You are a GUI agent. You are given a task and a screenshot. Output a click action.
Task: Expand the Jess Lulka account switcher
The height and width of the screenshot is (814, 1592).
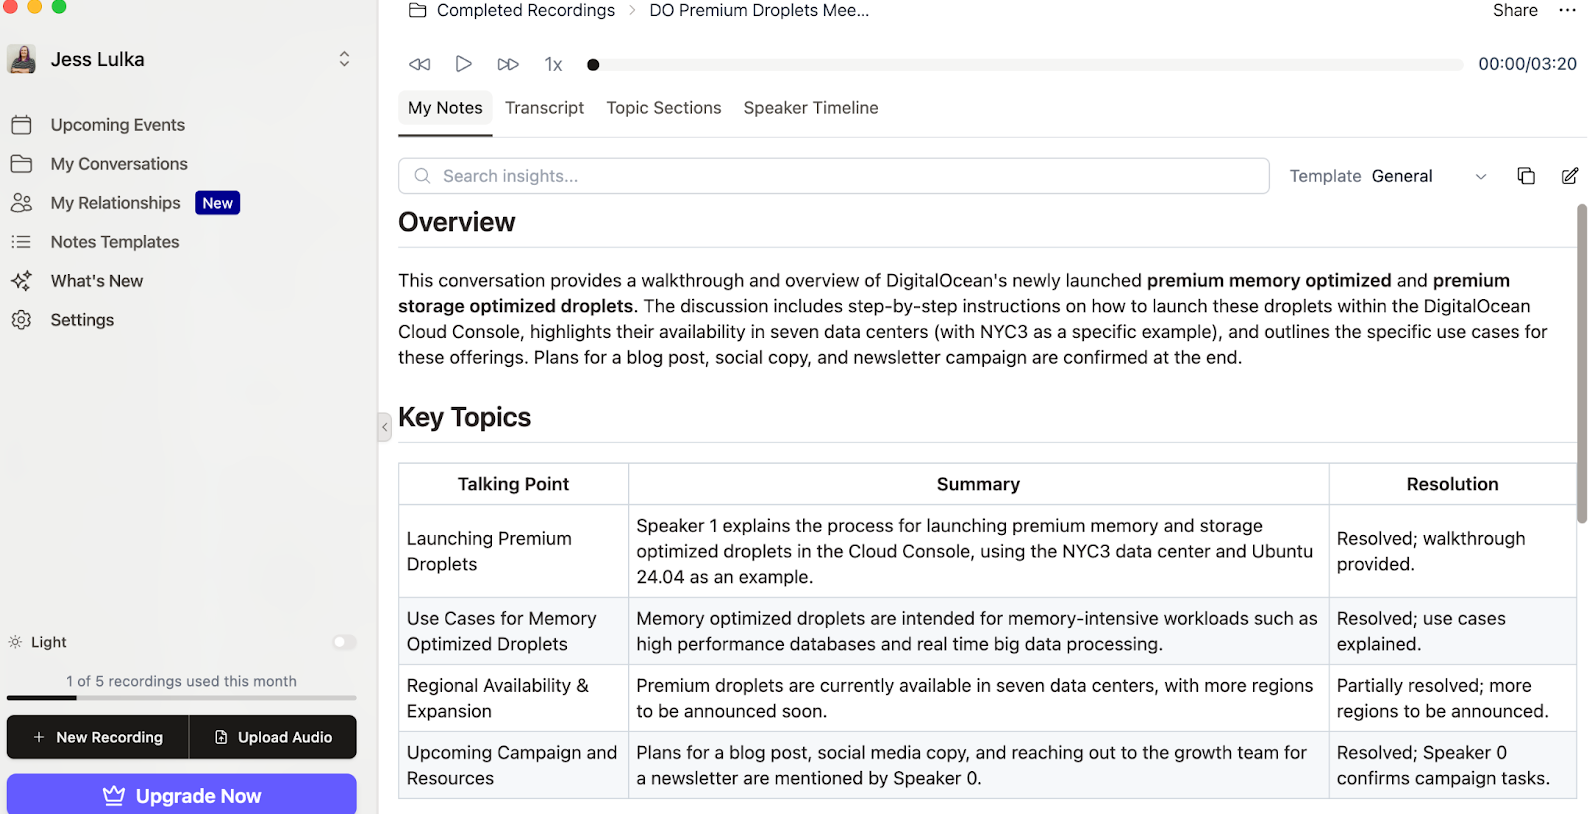tap(344, 59)
